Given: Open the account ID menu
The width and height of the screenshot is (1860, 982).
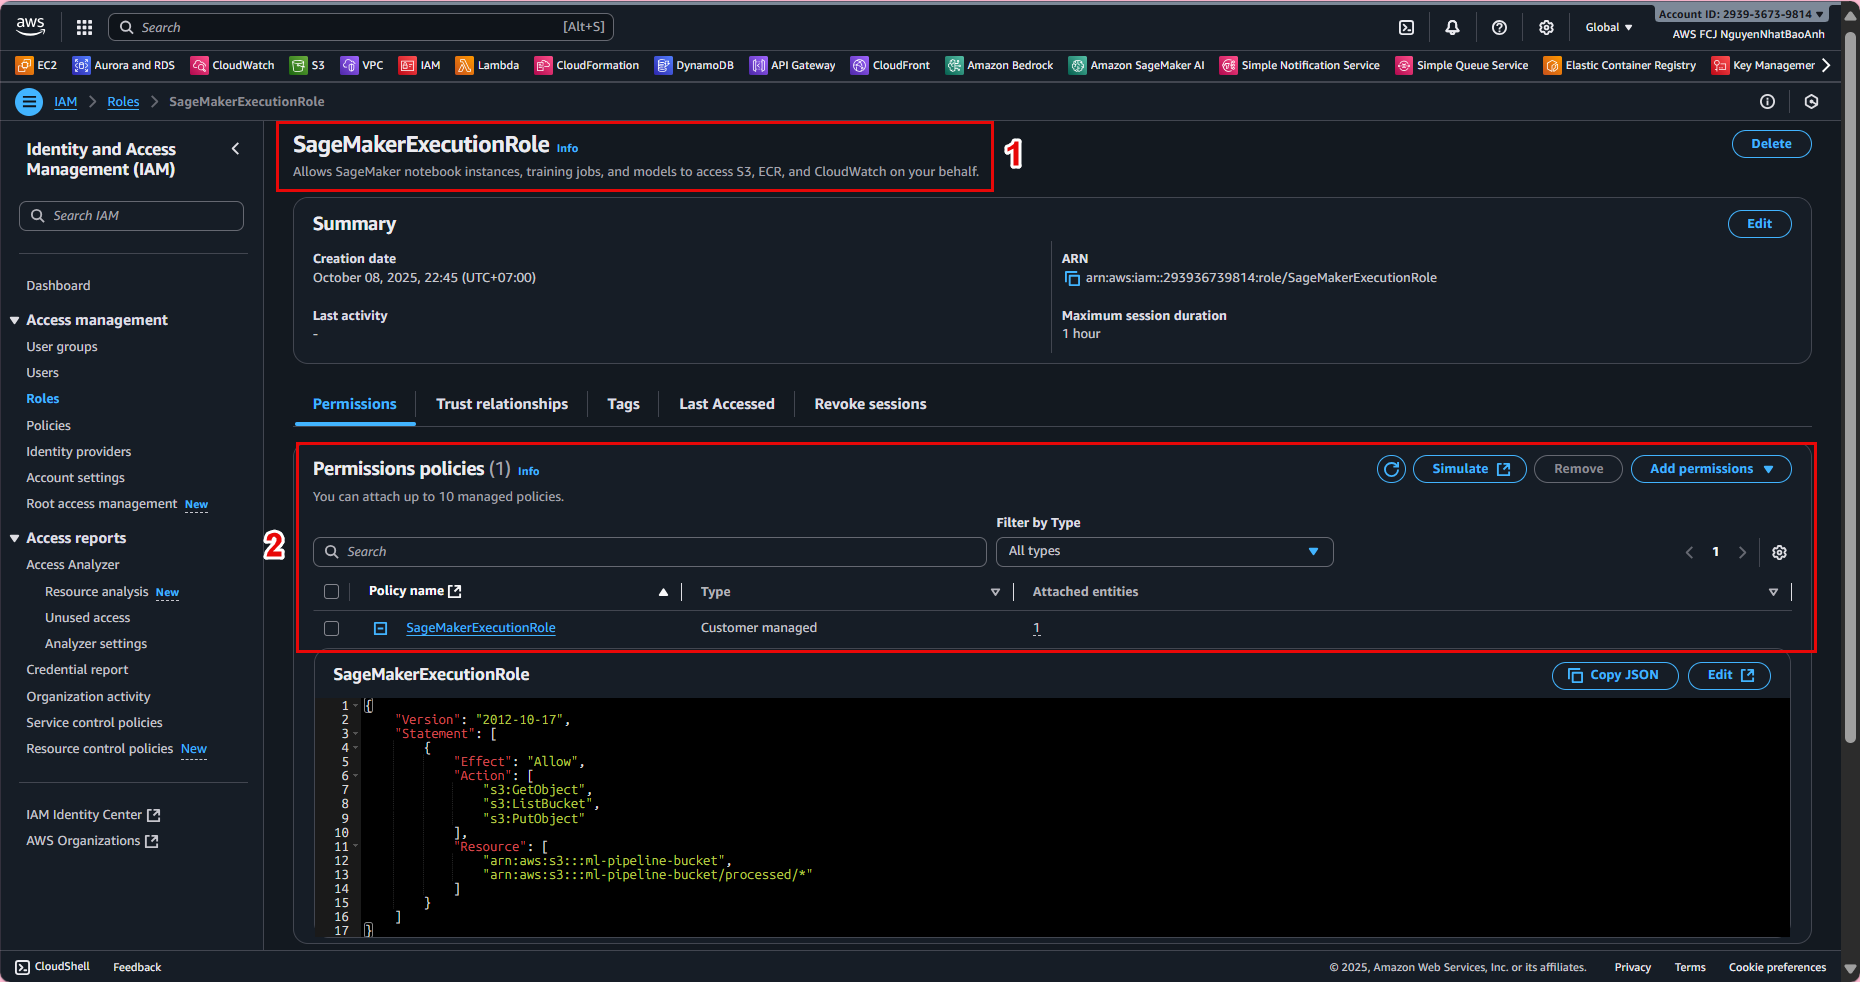Looking at the screenshot, I should pyautogui.click(x=1741, y=14).
